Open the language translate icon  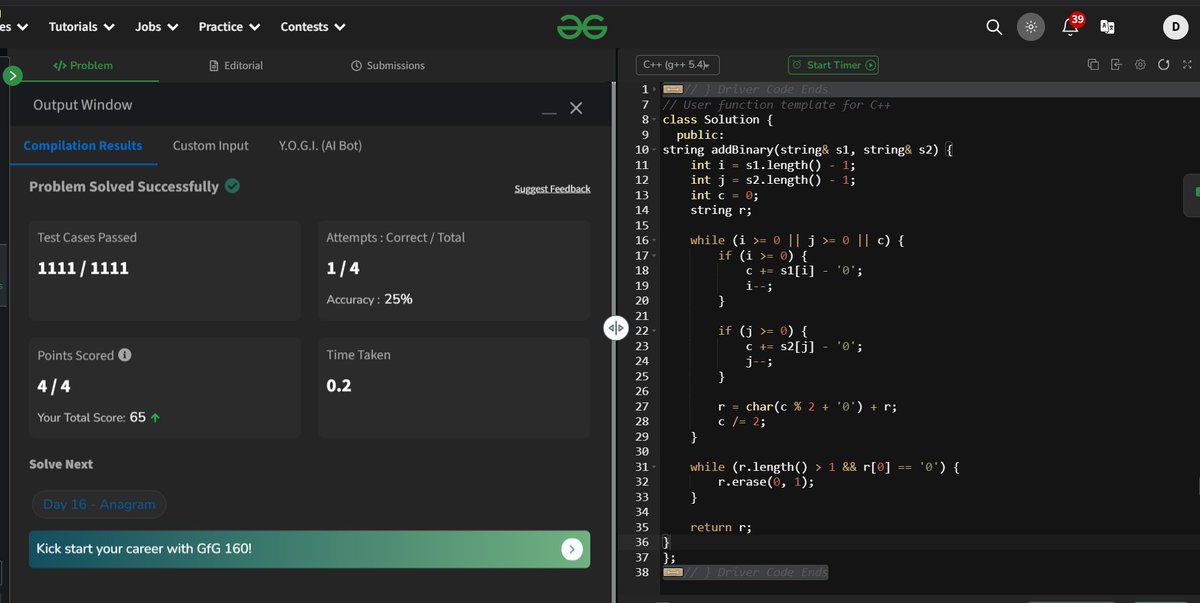point(1107,27)
